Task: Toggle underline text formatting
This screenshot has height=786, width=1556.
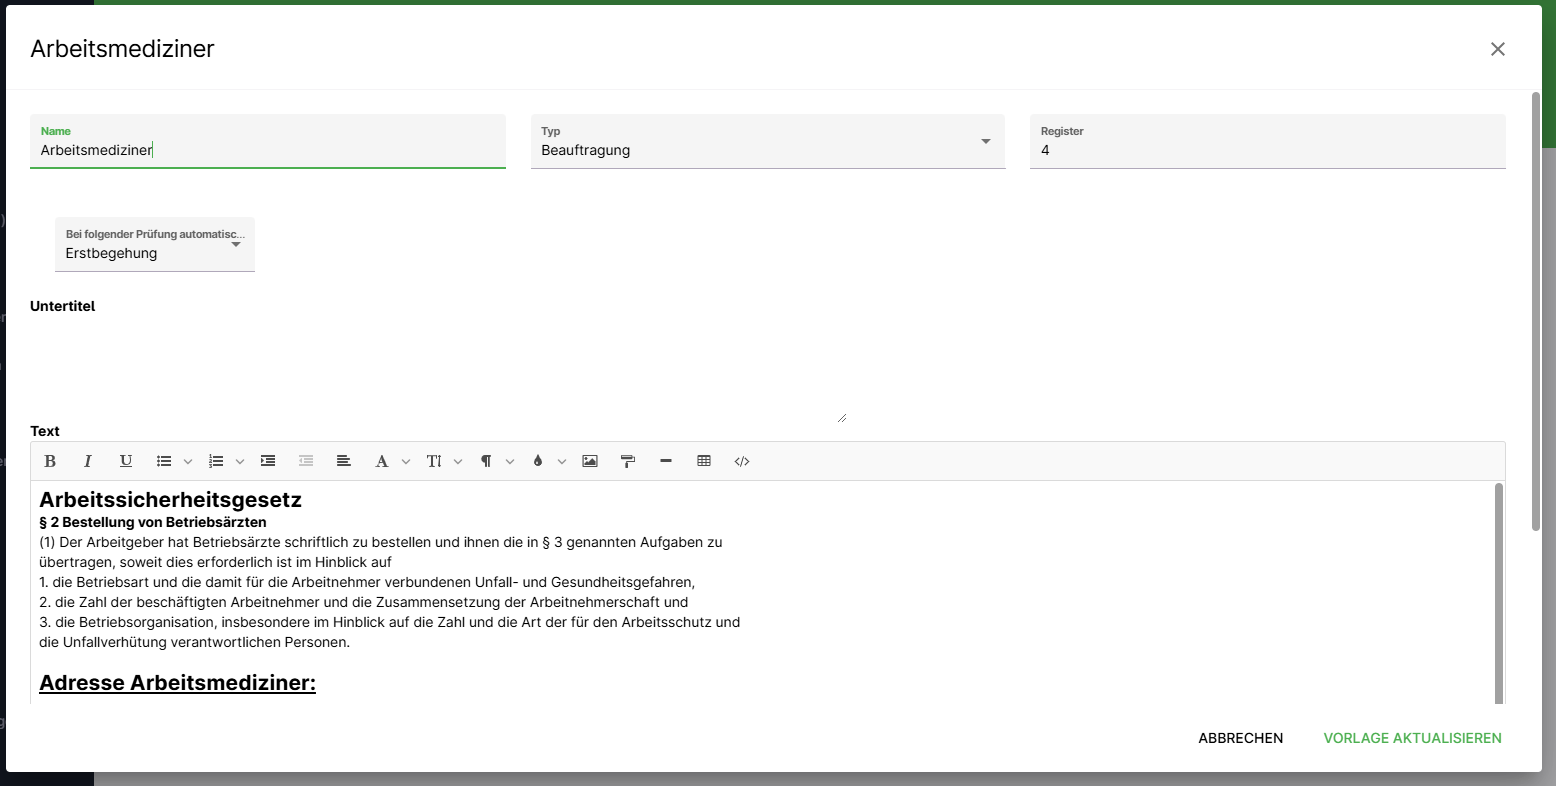Action: click(126, 461)
